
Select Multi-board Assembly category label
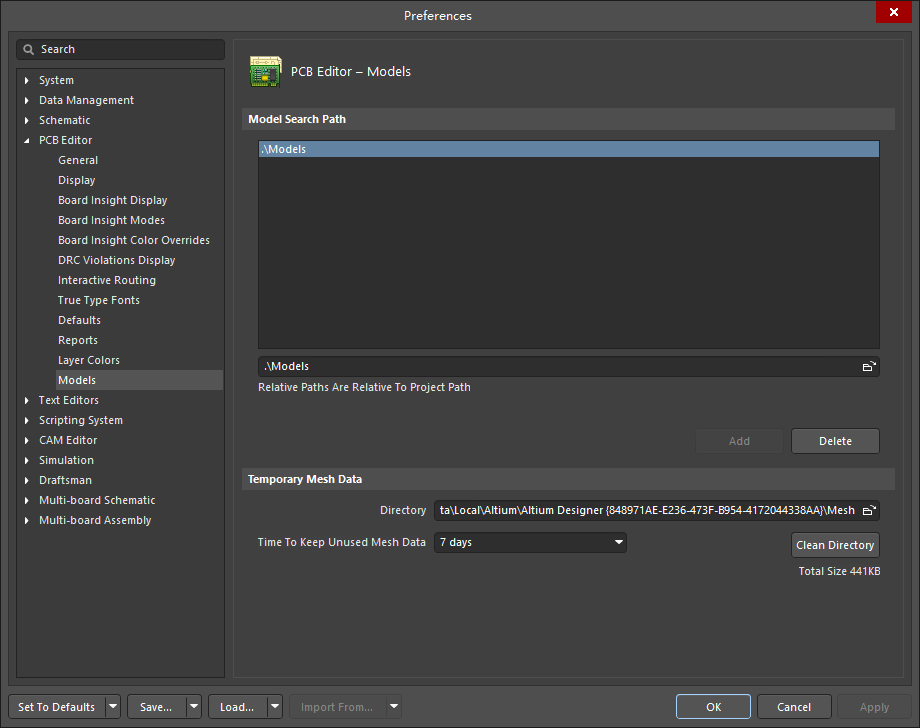[95, 520]
